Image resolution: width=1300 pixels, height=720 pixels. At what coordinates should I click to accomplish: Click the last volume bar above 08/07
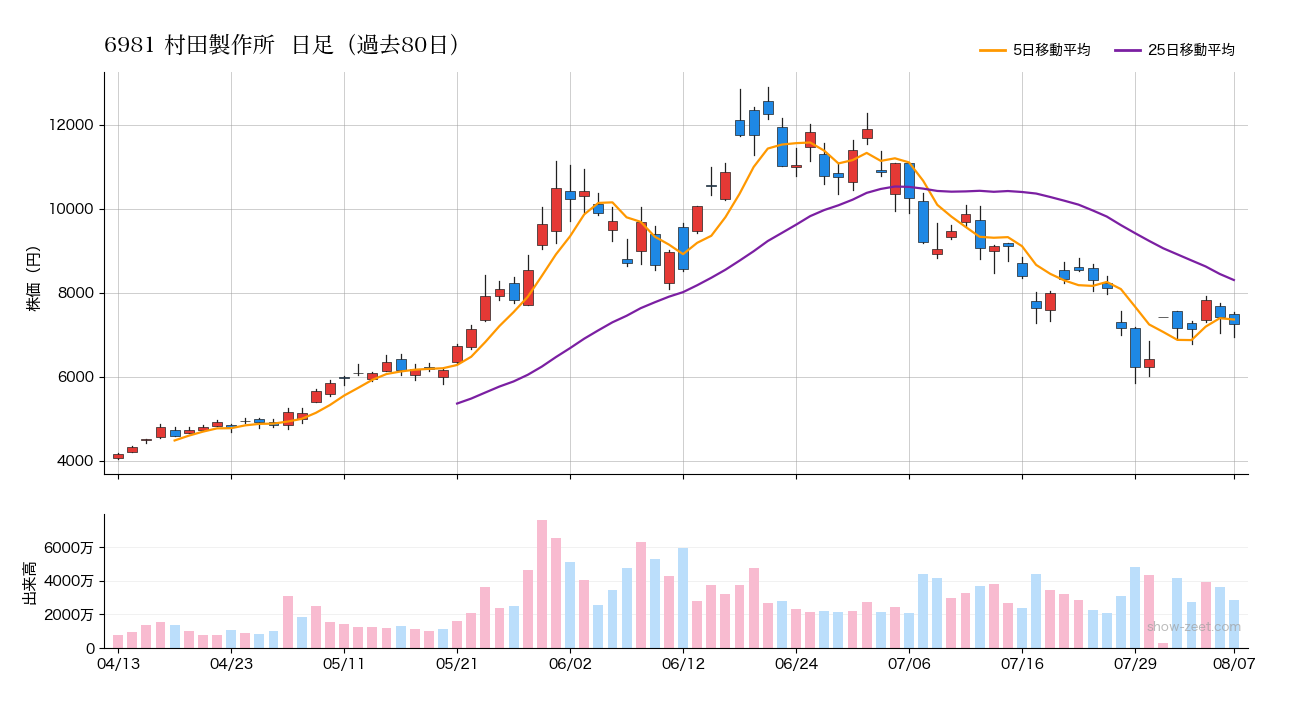coord(1234,624)
